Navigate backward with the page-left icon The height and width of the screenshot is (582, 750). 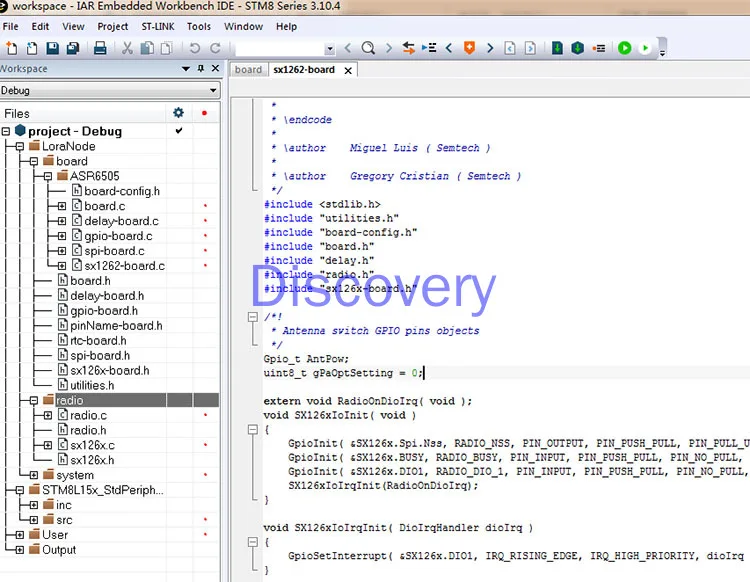[510, 48]
